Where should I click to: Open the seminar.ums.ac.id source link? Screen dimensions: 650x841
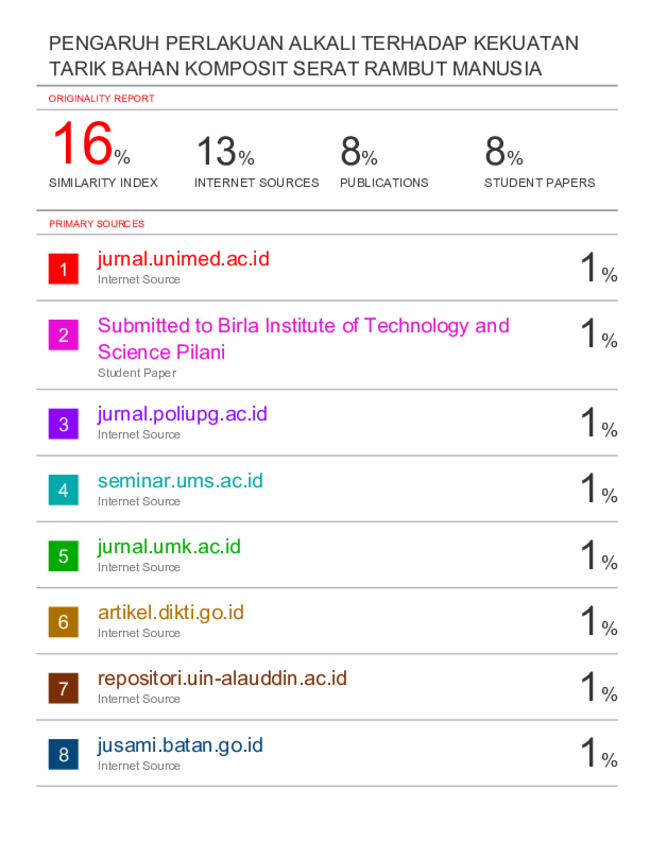point(180,481)
